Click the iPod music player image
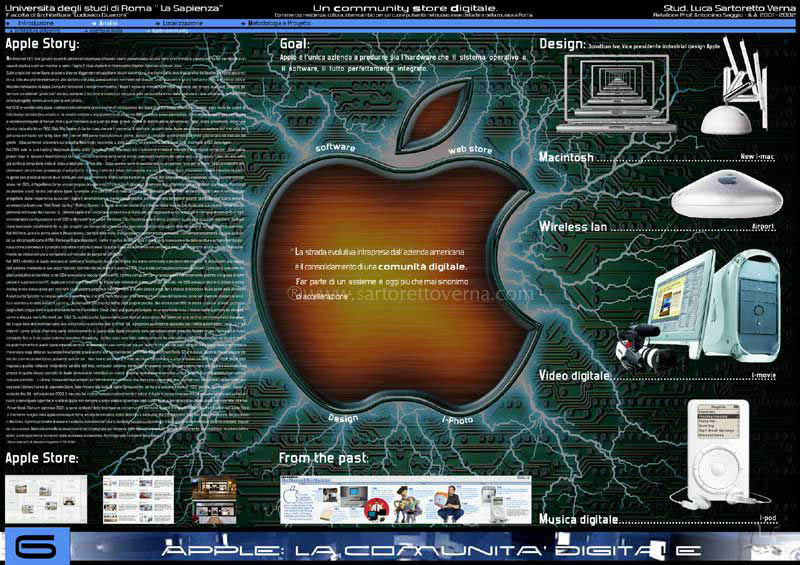This screenshot has width=800, height=565. pyautogui.click(x=718, y=452)
